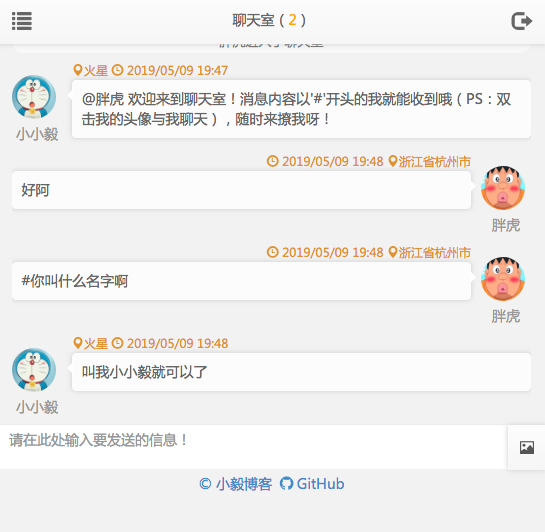Image resolution: width=545 pixels, height=532 pixels.
Task: Click 胖虎 avatar beside 好阿 message
Action: [503, 188]
